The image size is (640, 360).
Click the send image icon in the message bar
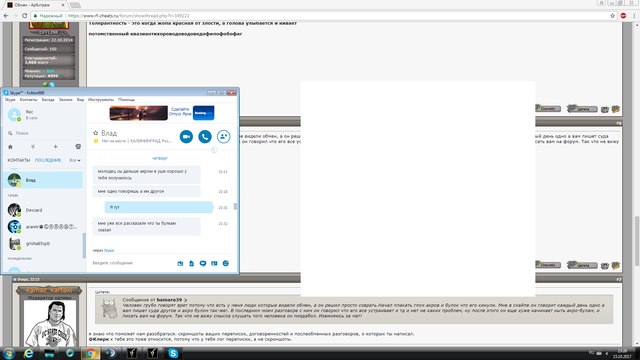(x=180, y=264)
